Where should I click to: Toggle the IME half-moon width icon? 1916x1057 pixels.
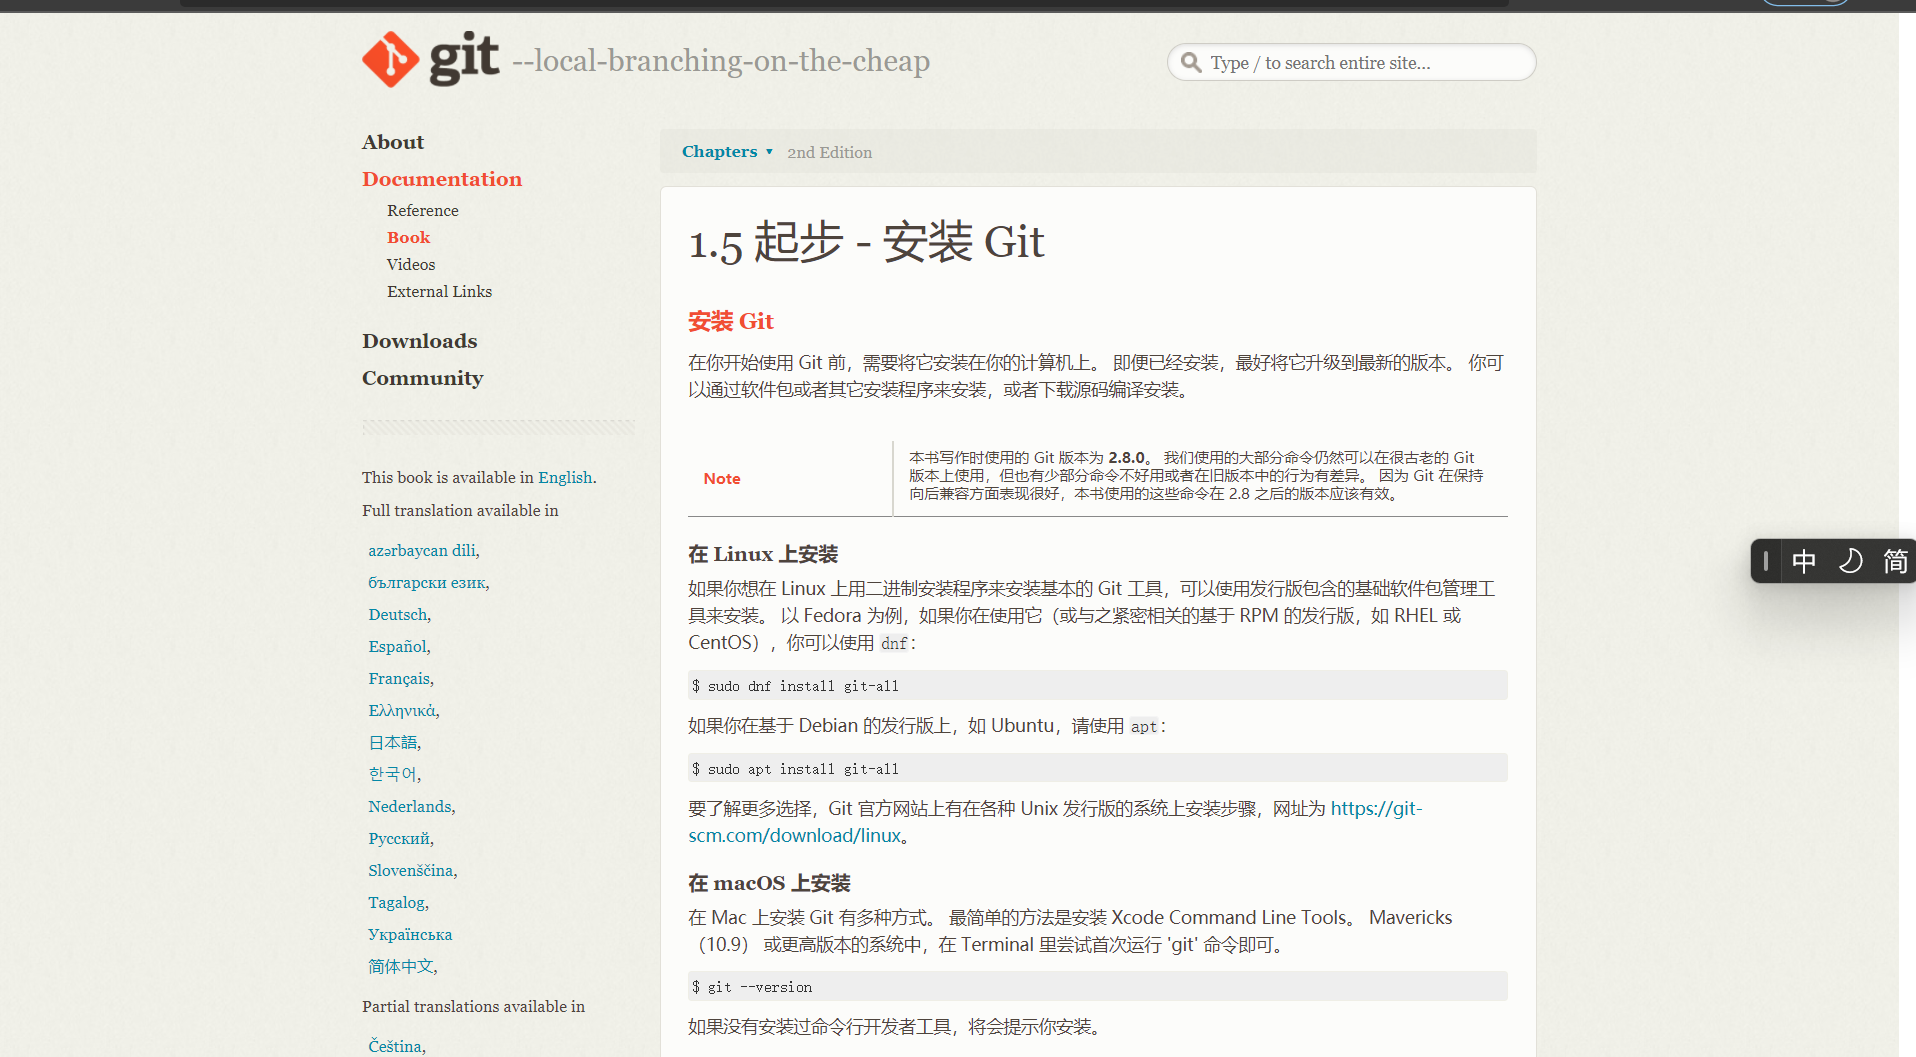coord(1850,561)
